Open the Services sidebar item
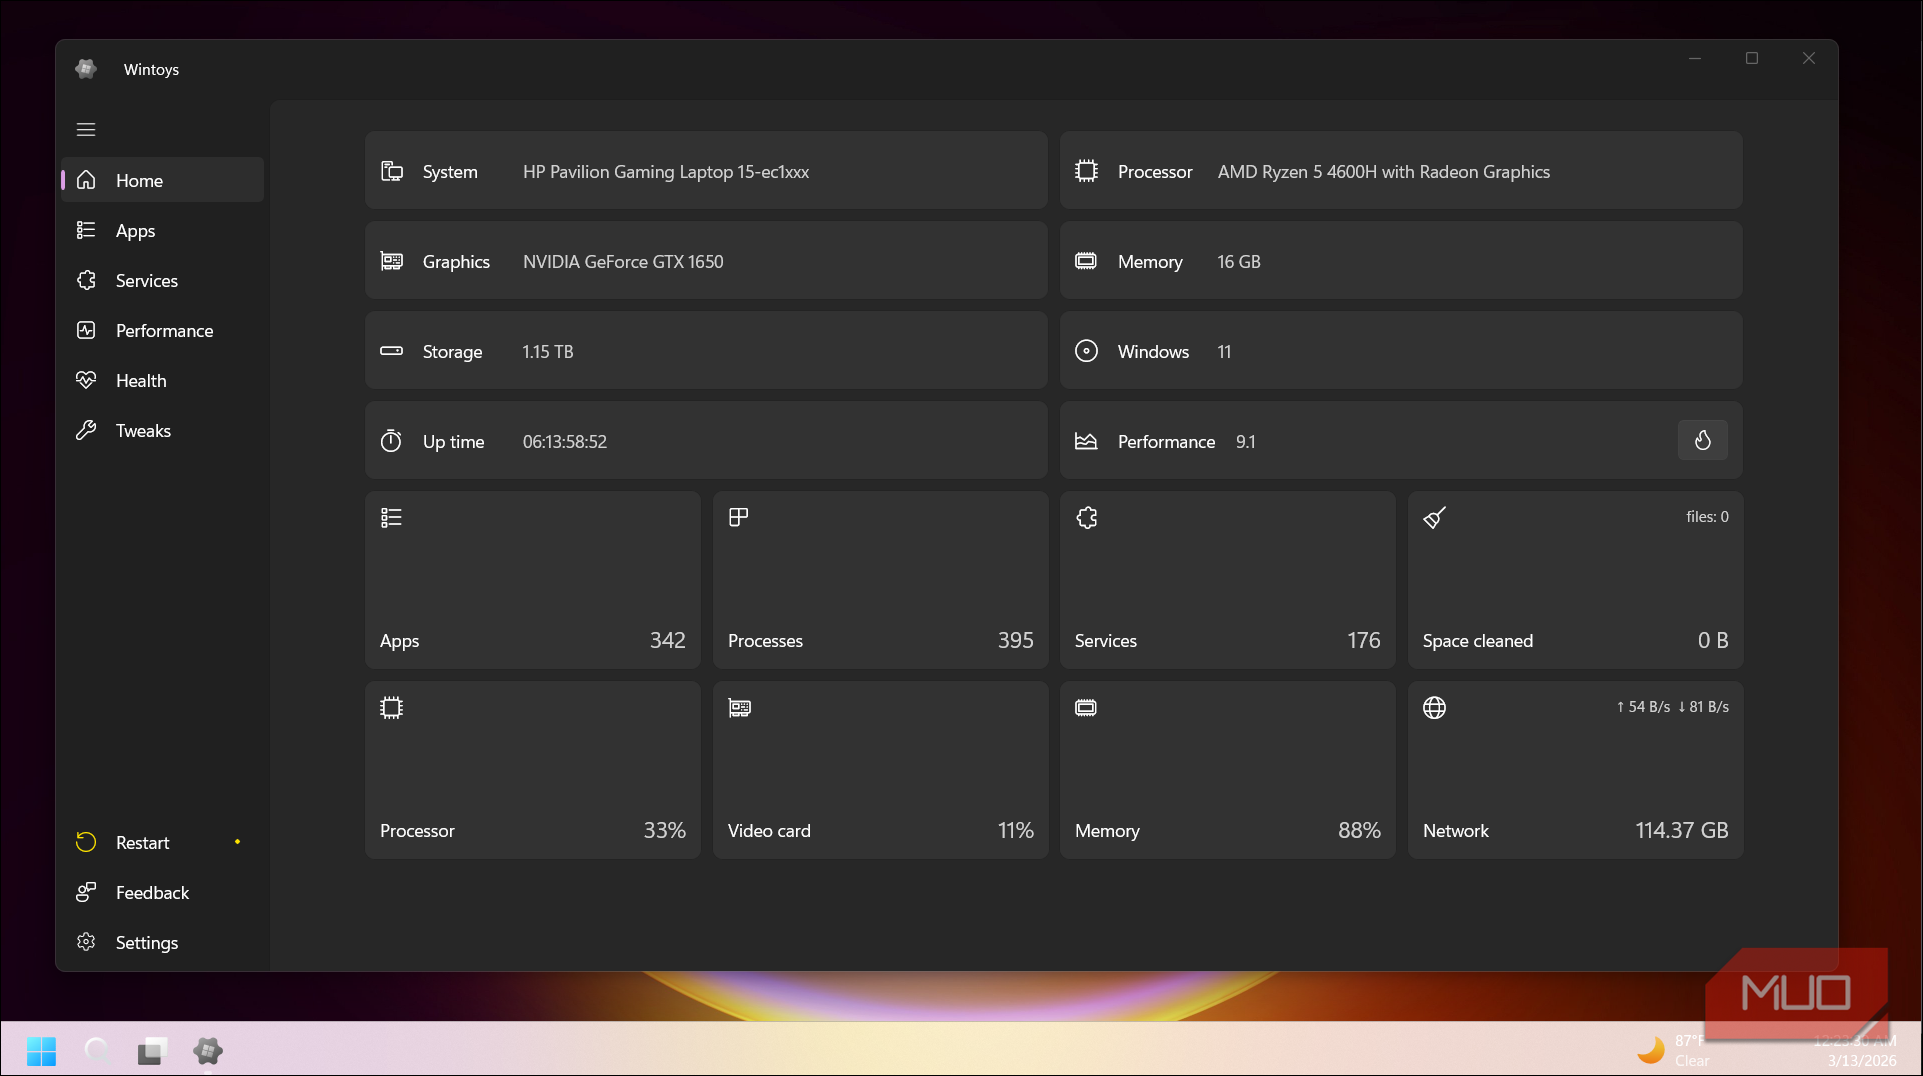This screenshot has height=1076, width=1923. coord(162,280)
